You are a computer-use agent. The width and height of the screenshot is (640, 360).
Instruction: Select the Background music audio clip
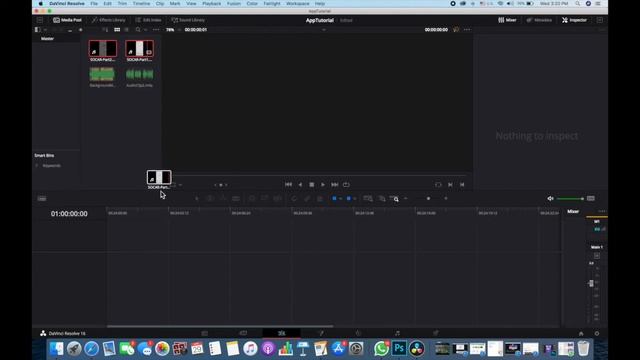pos(102,74)
